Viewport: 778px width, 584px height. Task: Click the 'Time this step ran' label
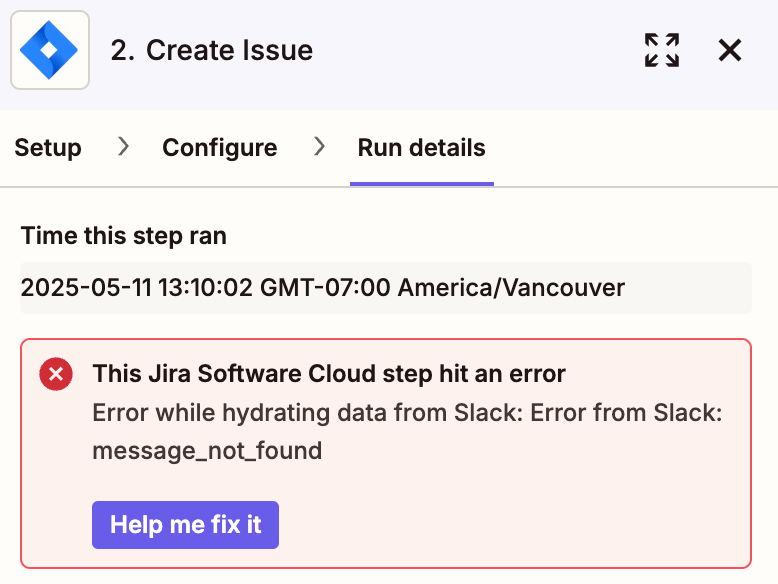[x=124, y=236]
